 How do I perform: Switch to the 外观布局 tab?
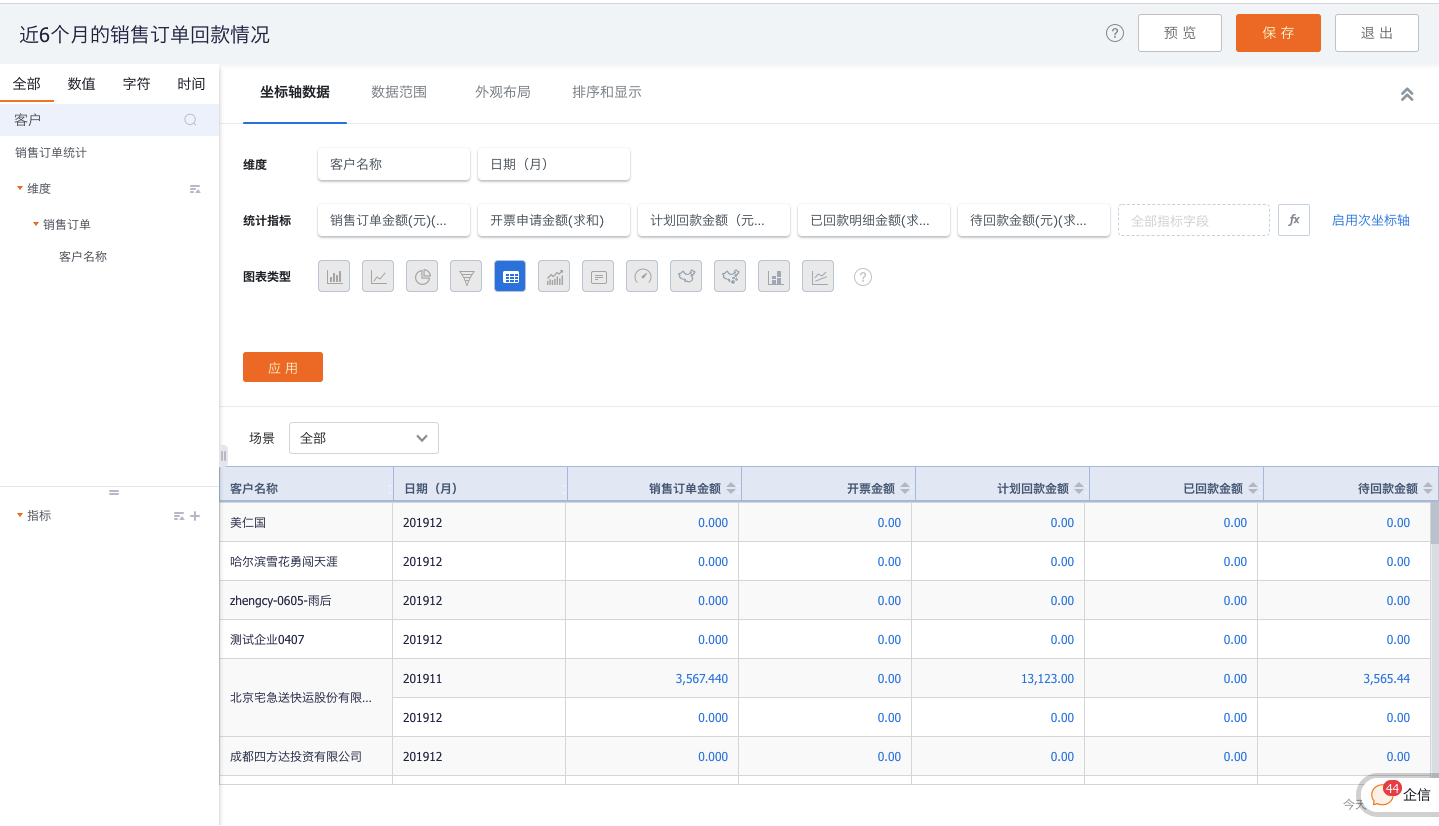pos(503,92)
